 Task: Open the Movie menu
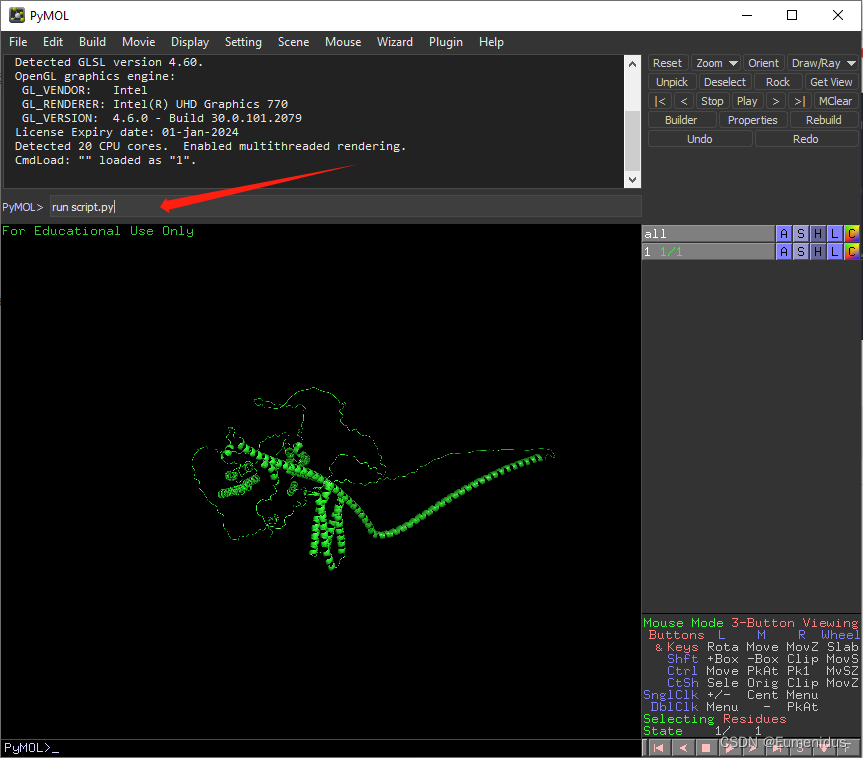[139, 42]
